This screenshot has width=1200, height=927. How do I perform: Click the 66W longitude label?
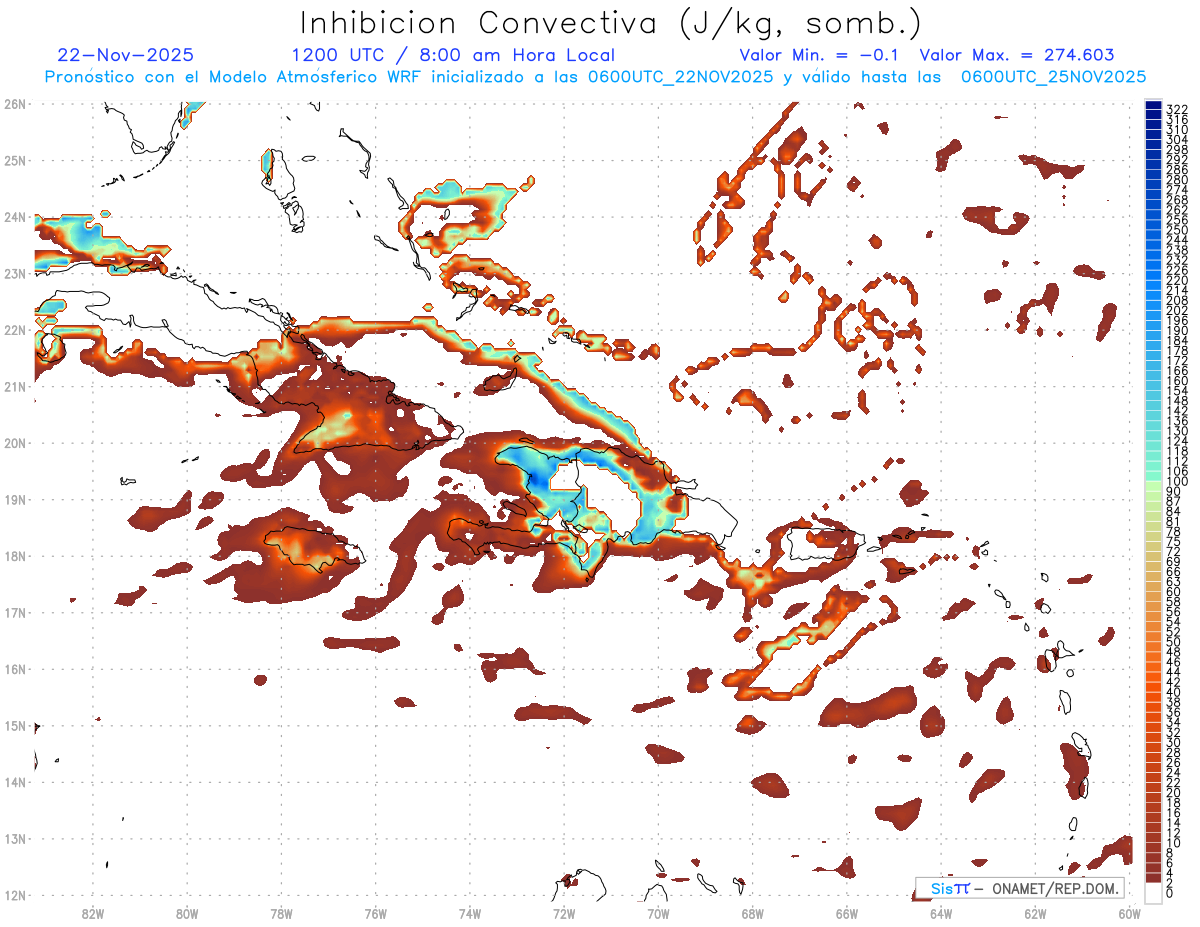(x=847, y=912)
